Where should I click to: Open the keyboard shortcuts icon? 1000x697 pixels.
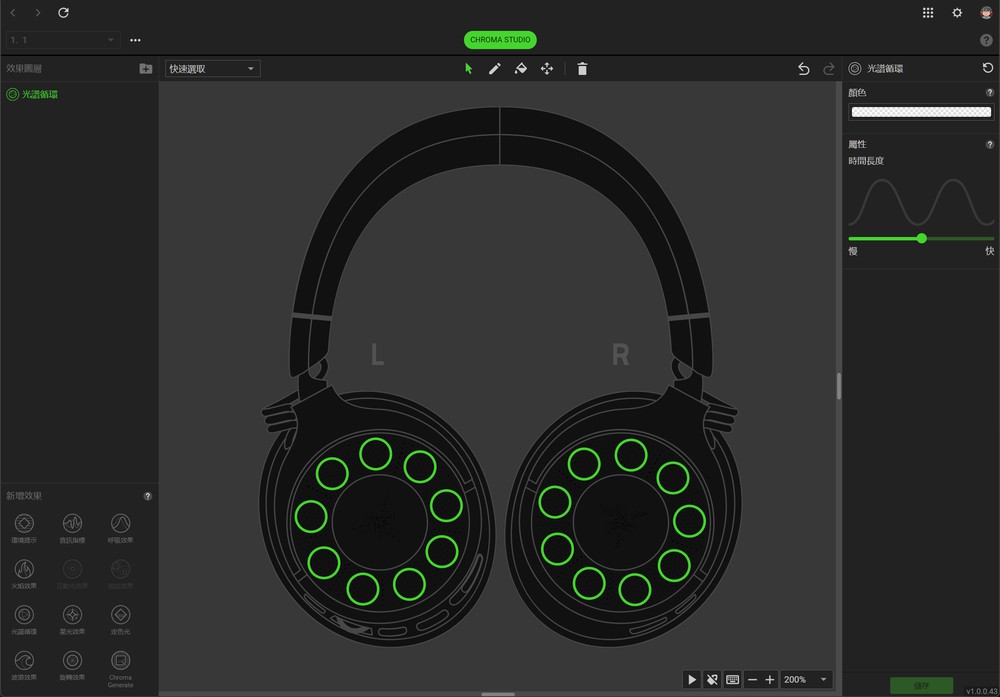tap(733, 680)
